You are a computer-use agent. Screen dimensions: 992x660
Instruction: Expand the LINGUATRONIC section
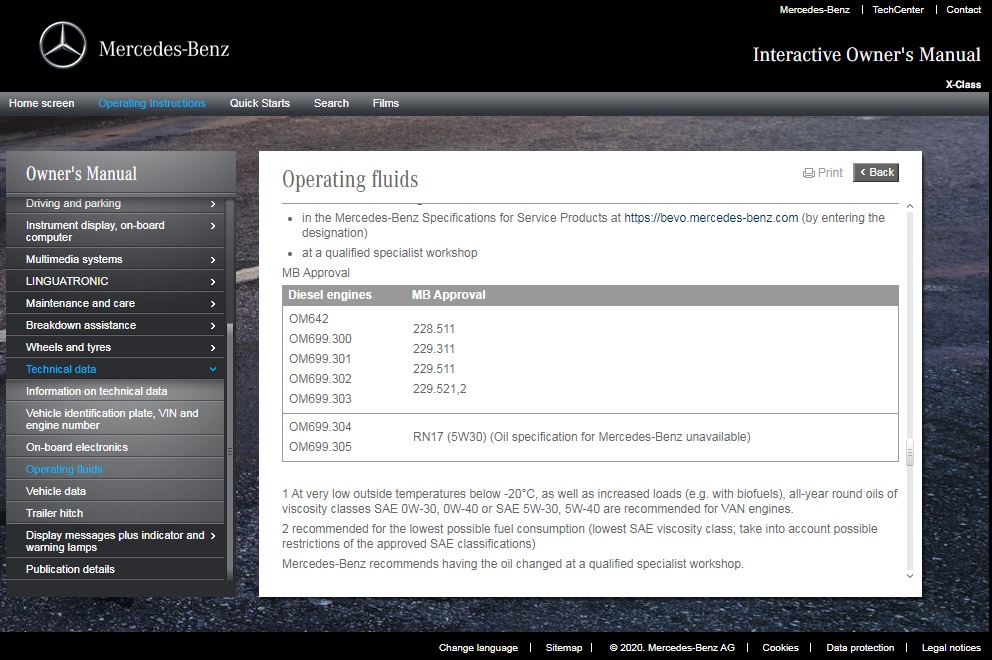pos(115,281)
